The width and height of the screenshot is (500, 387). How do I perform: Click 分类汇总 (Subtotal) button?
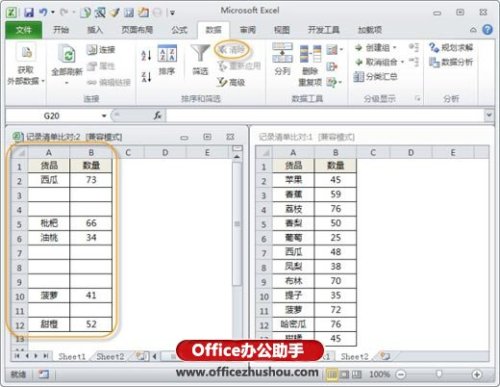click(376, 77)
